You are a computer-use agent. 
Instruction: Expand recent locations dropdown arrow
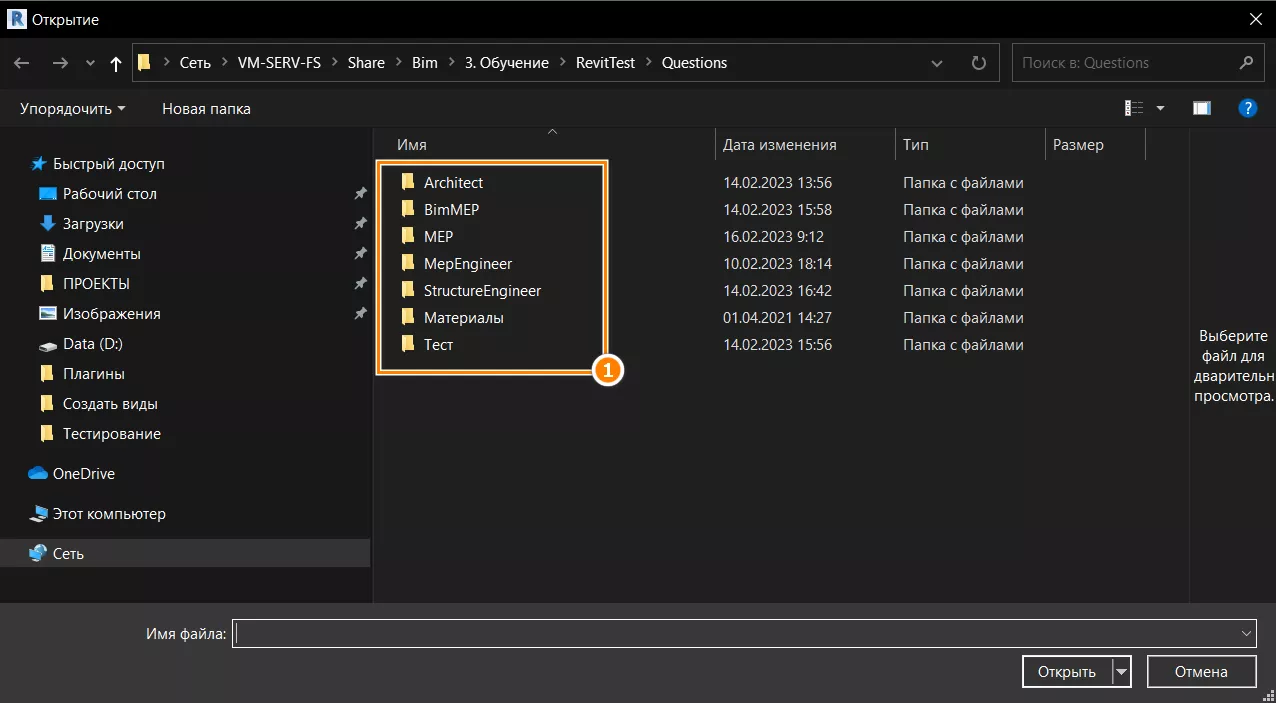click(90, 63)
